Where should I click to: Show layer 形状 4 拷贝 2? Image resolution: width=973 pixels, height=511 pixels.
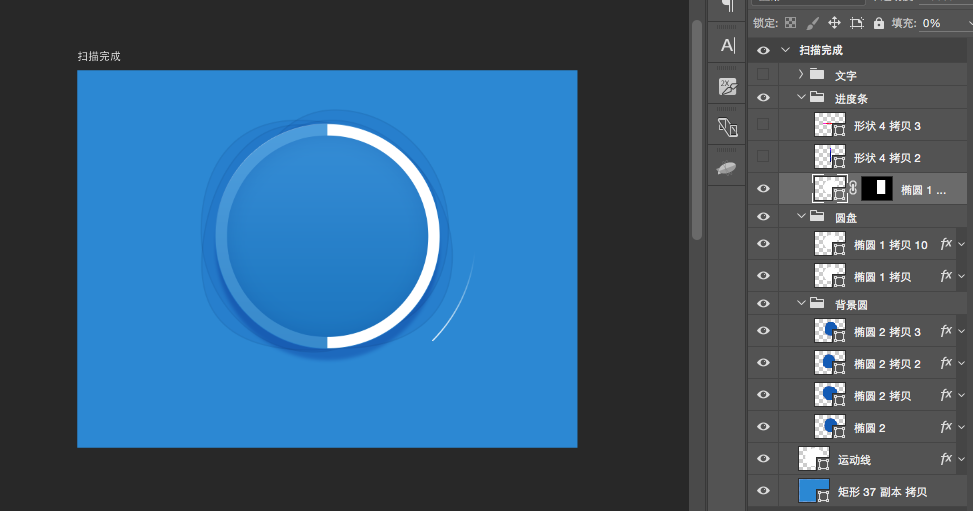click(x=763, y=156)
